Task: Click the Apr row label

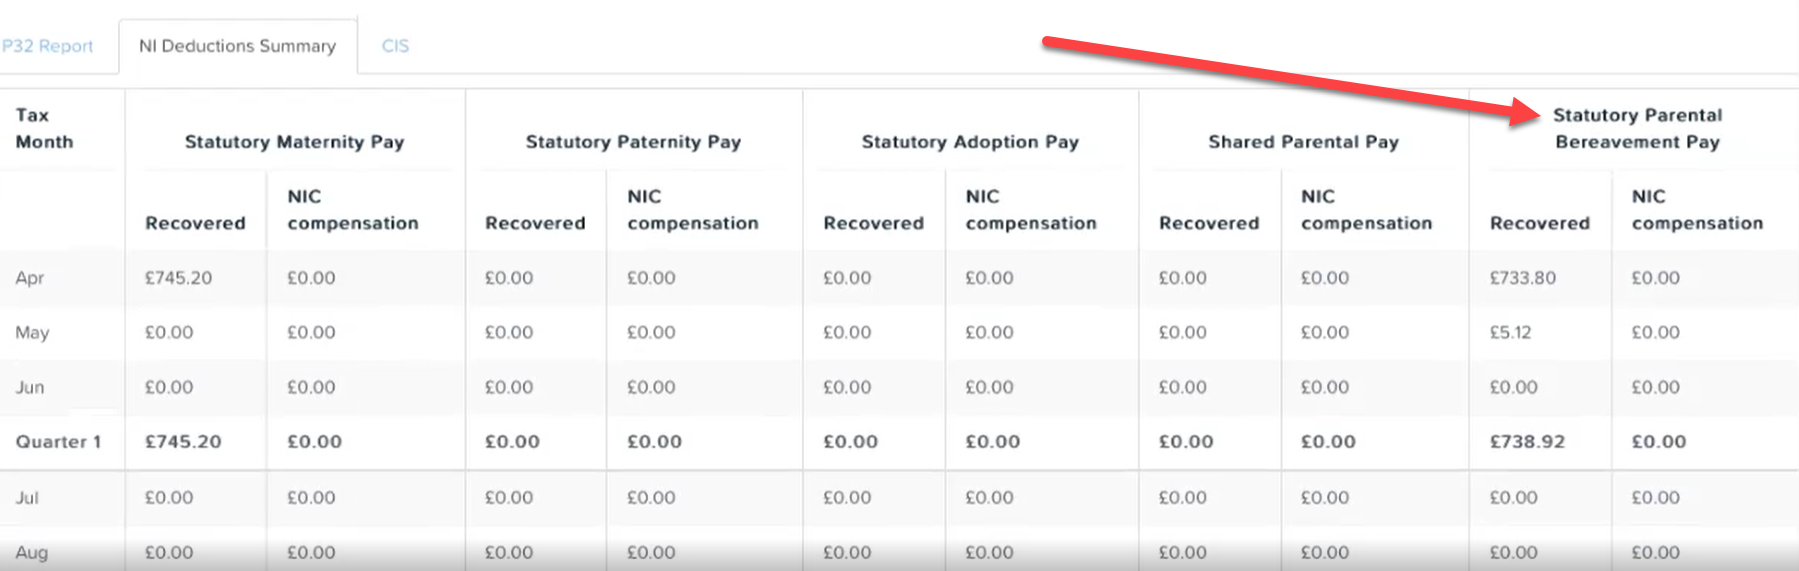Action: click(x=30, y=278)
